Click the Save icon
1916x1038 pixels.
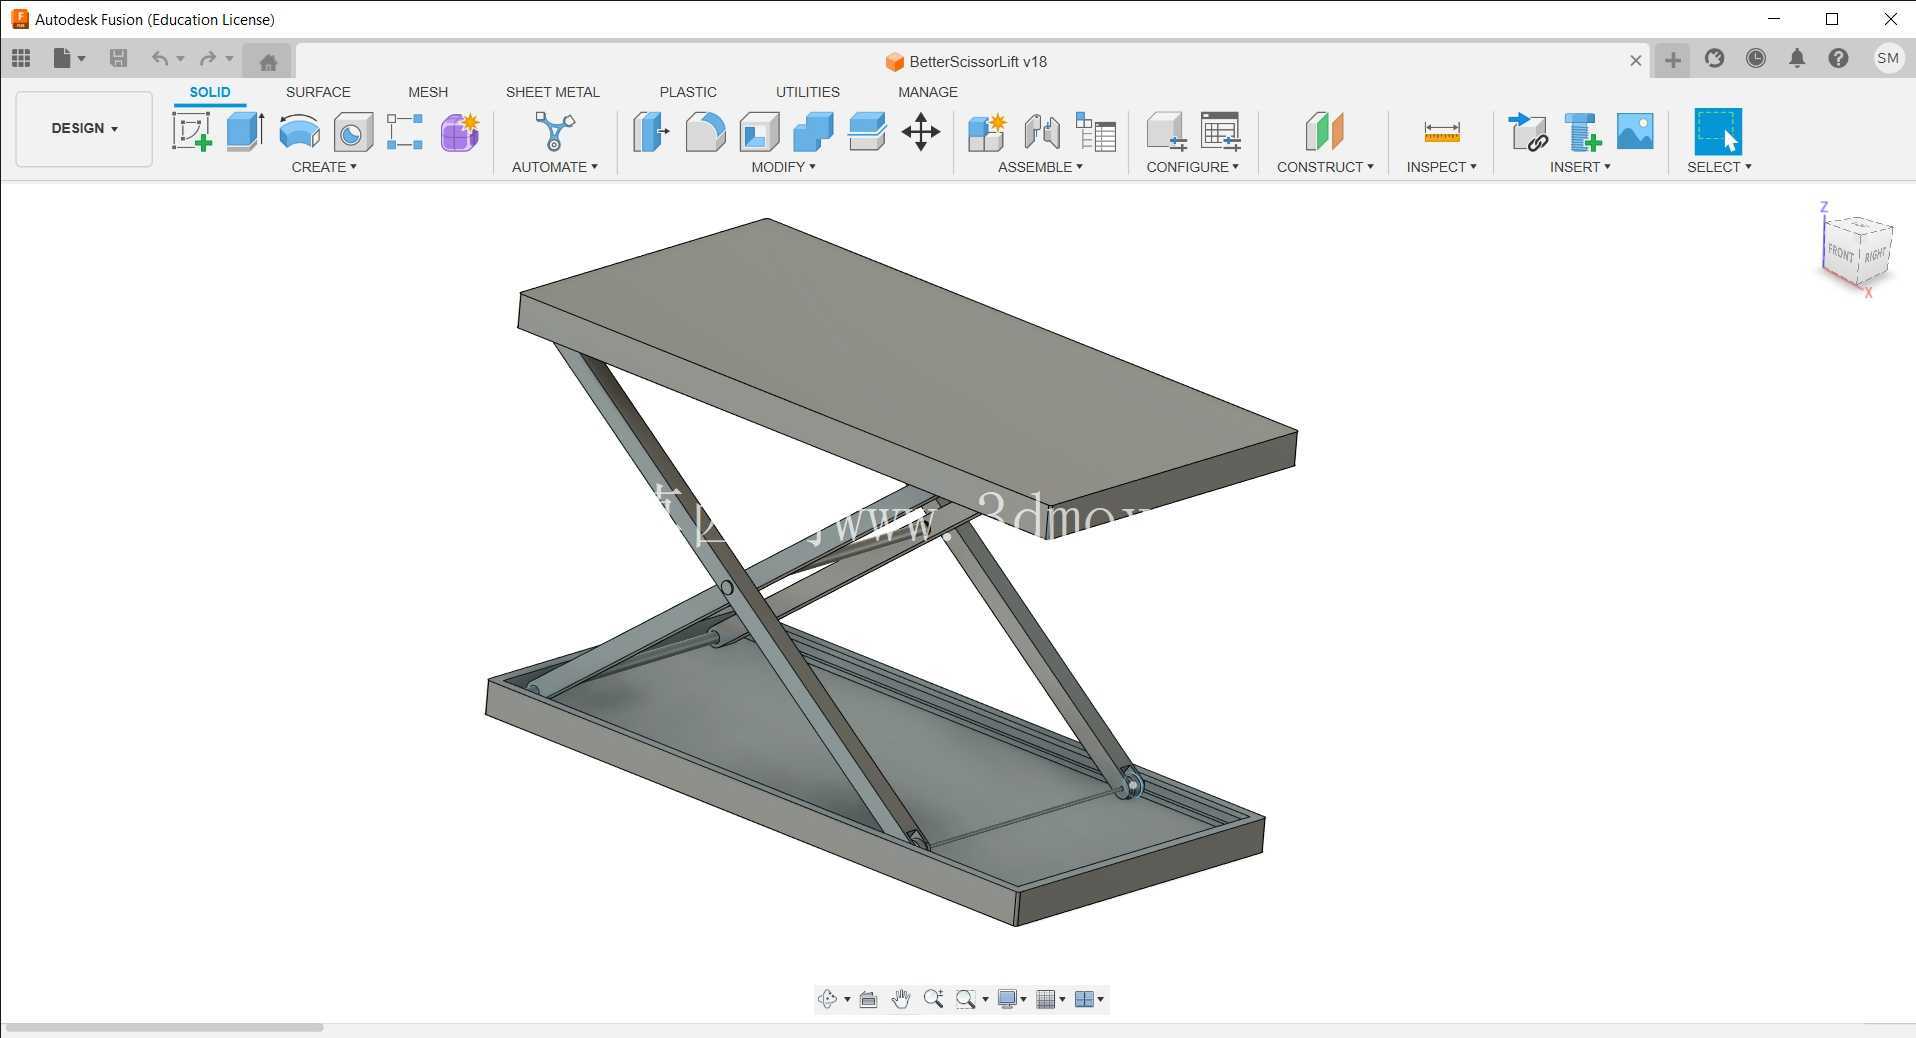pyautogui.click(x=118, y=58)
